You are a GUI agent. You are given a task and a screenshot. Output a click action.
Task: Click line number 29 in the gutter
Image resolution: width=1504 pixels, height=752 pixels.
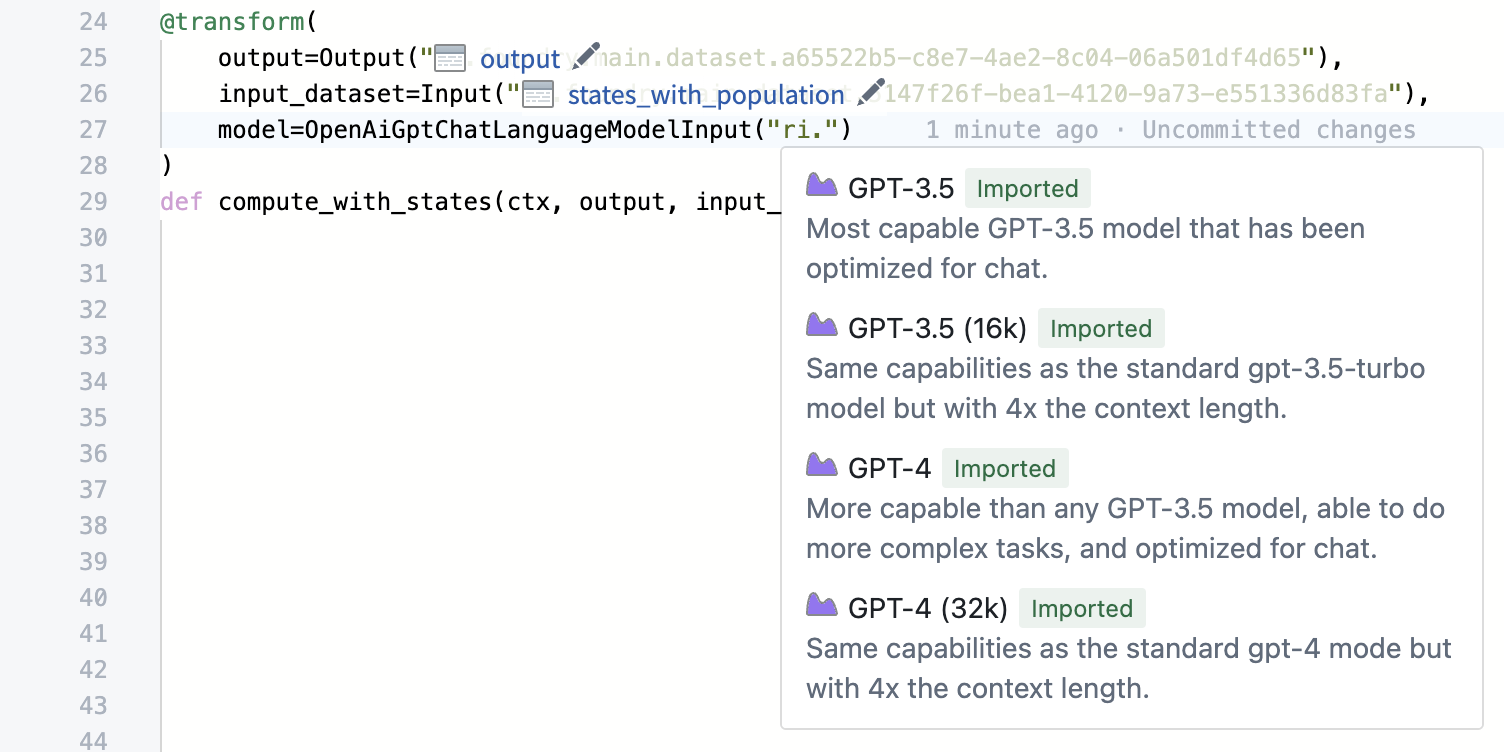[93, 202]
